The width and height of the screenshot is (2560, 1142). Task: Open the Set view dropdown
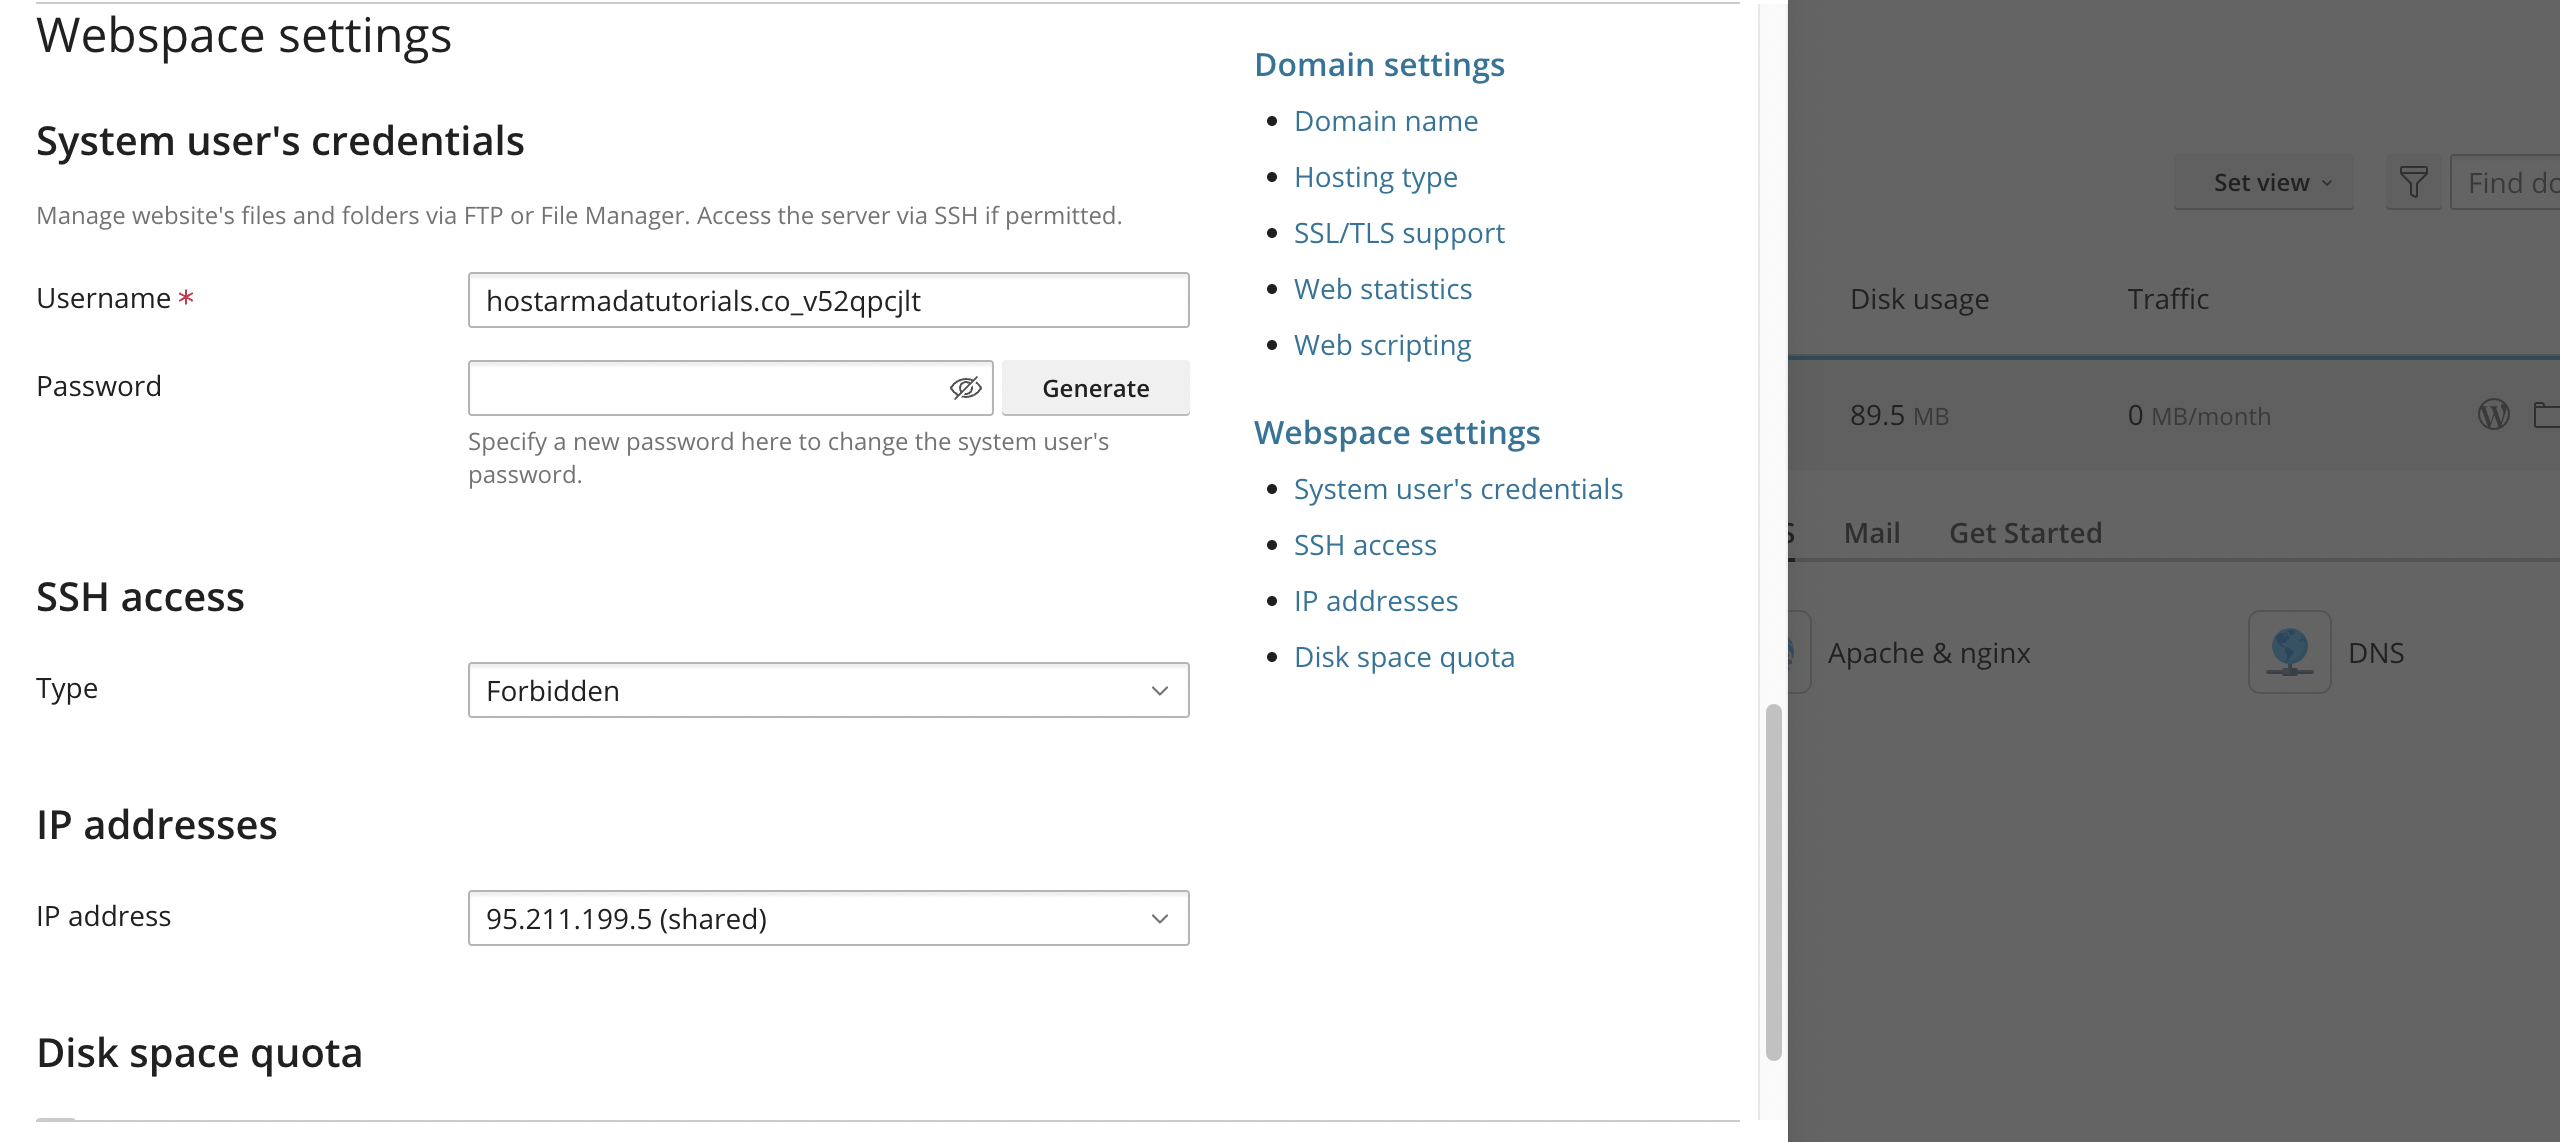[2264, 182]
